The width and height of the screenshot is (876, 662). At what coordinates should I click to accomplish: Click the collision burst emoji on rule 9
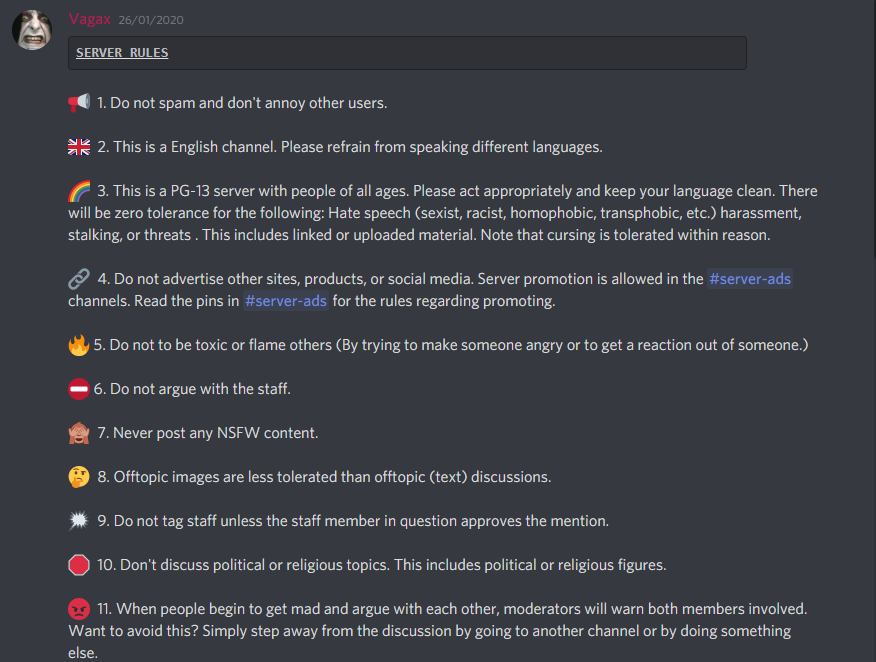pyautogui.click(x=79, y=521)
